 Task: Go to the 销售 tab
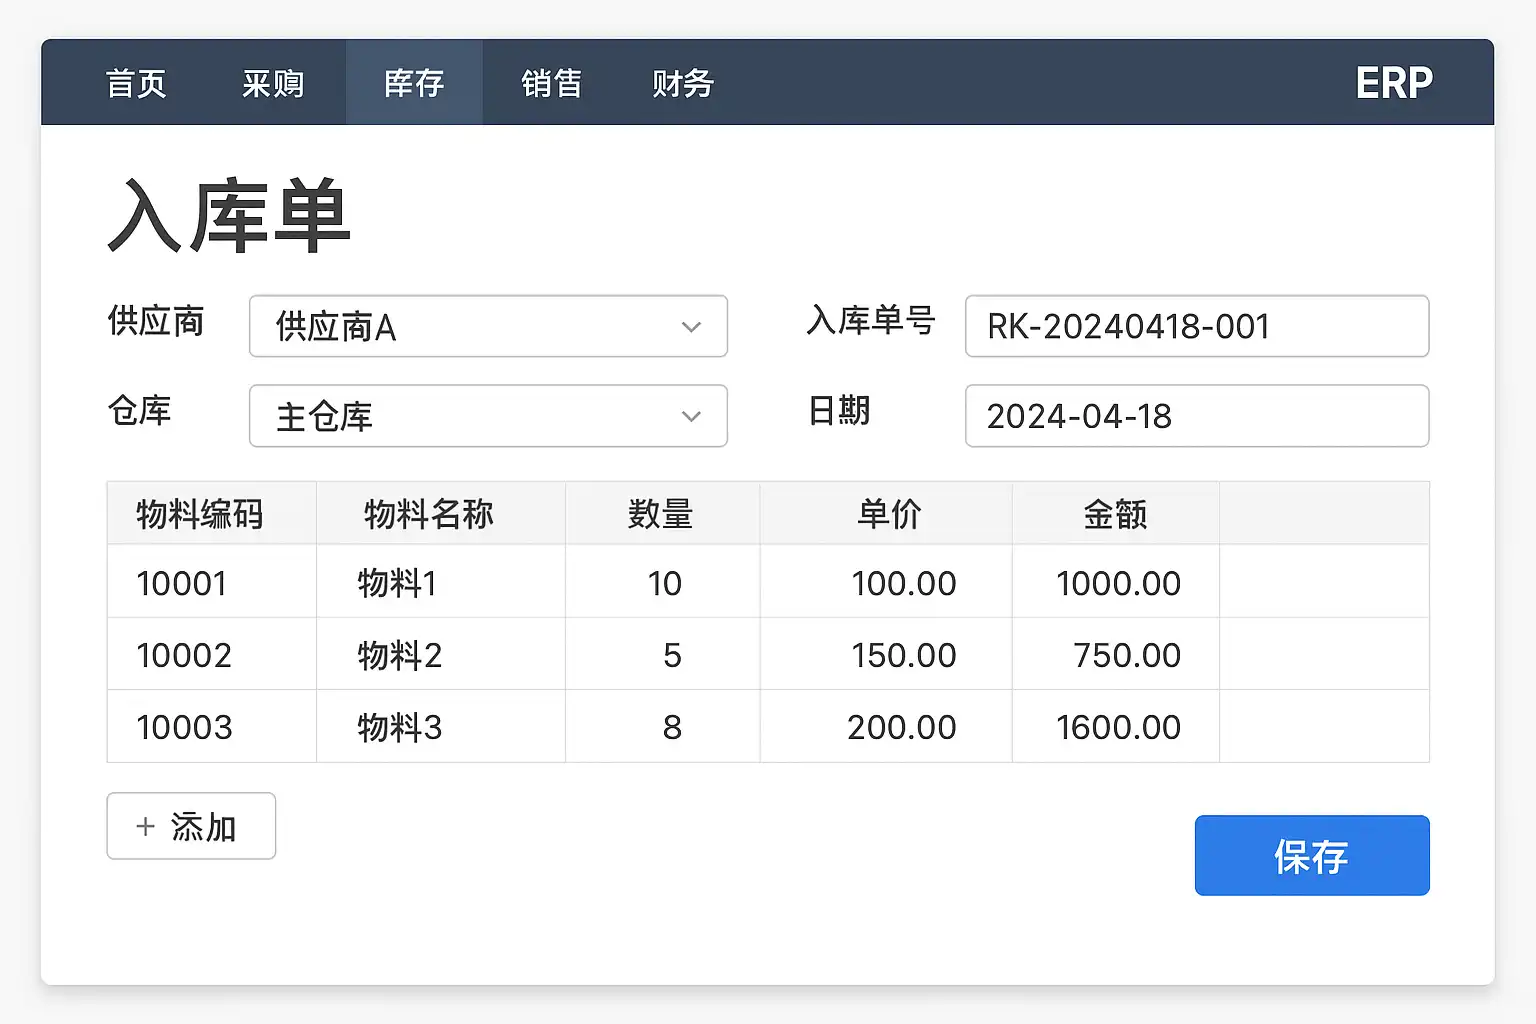[551, 83]
